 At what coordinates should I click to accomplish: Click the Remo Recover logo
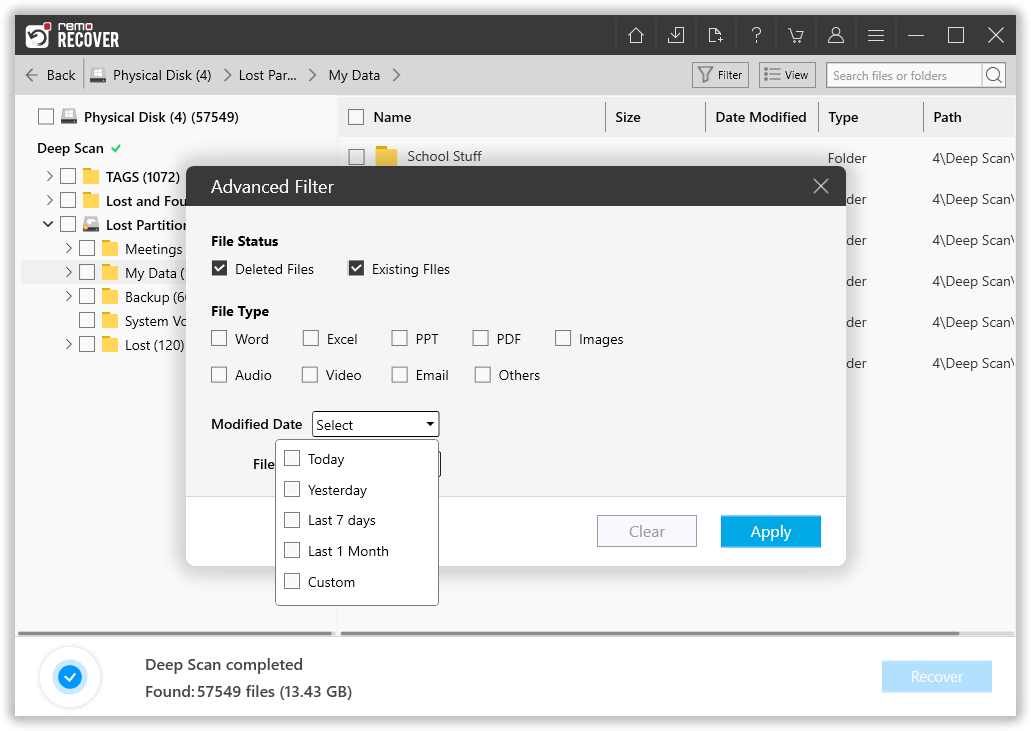click(72, 35)
